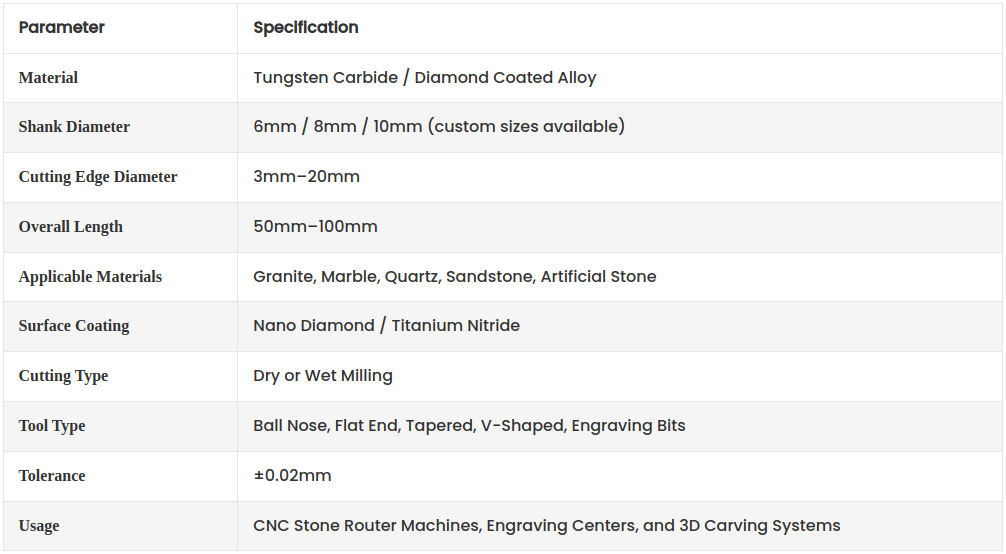Viewport: 1006px width, 554px height.
Task: Click the Nano Diamond / Titanium Nitride value
Action: [x=386, y=326]
